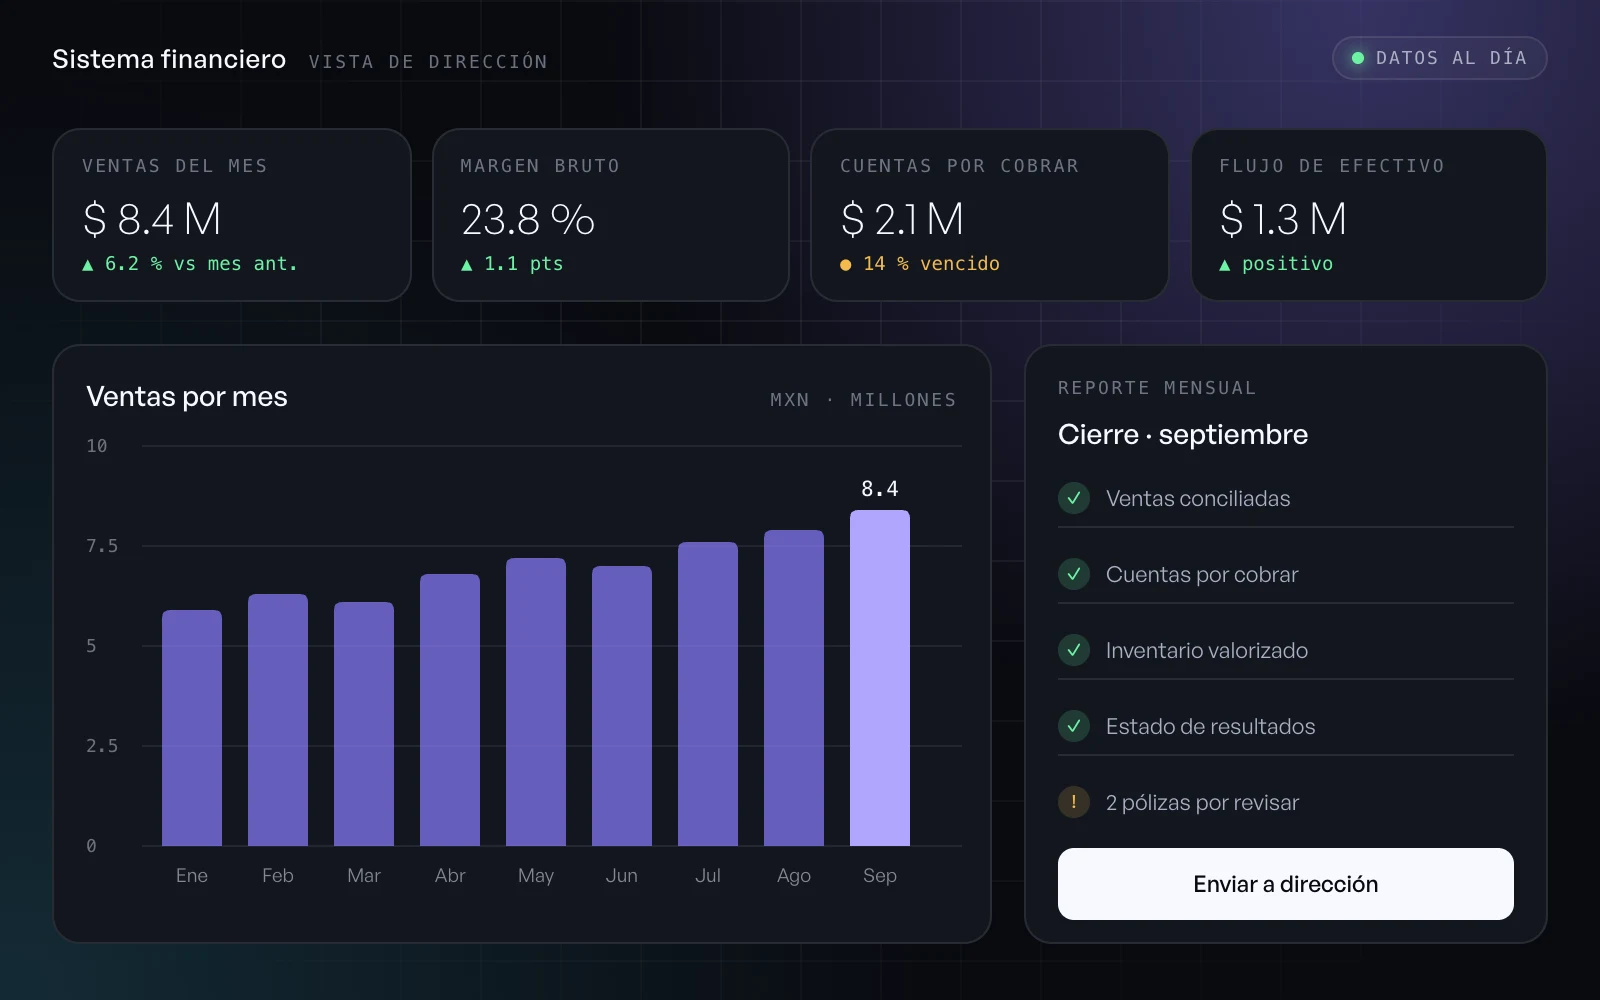
Task: Click the up triangle next to 1.1 pts
Action: click(466, 265)
